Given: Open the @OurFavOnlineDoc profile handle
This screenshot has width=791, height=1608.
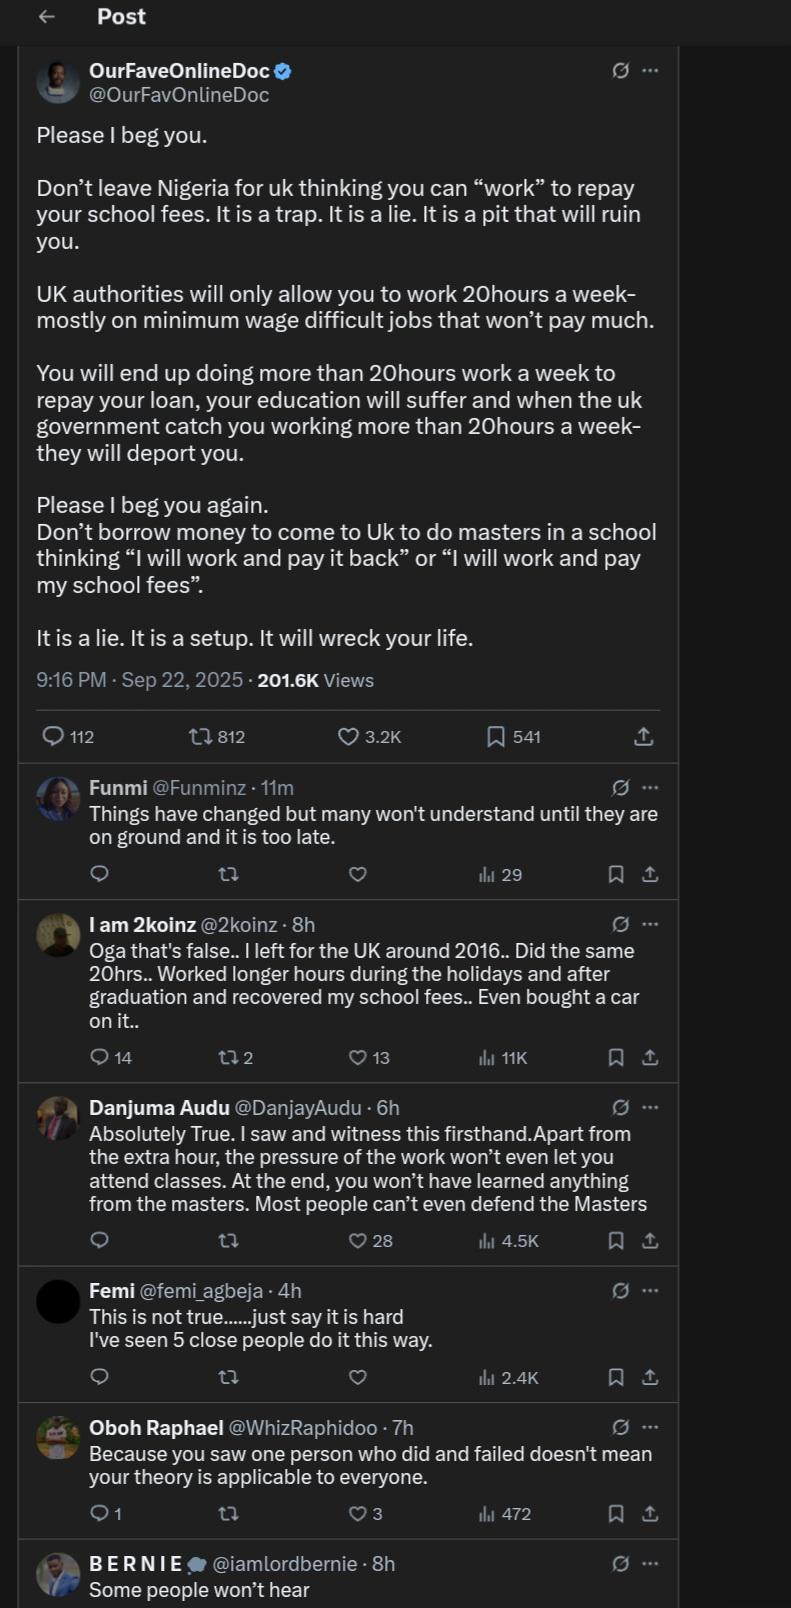Looking at the screenshot, I should pos(179,95).
